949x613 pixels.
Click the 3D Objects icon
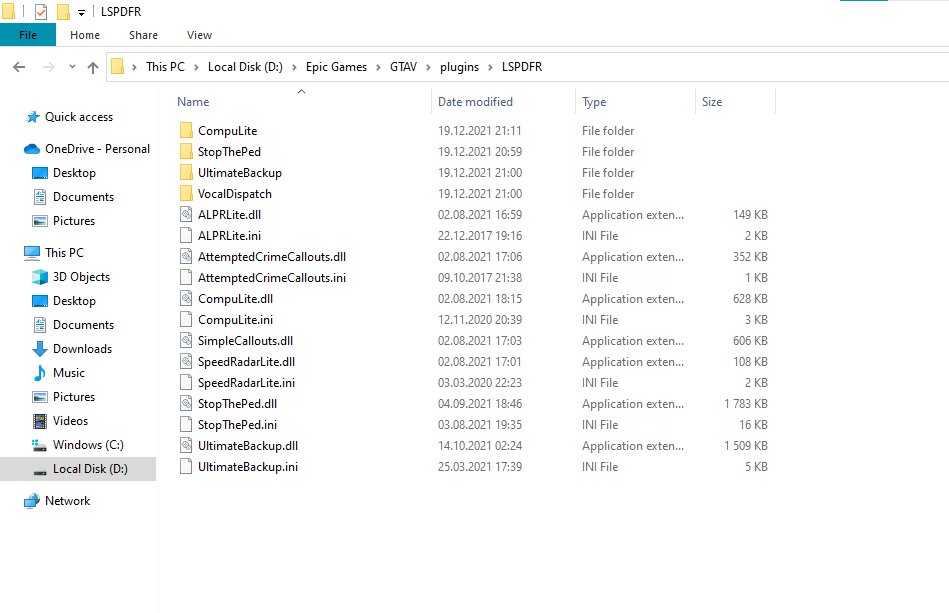coord(40,277)
